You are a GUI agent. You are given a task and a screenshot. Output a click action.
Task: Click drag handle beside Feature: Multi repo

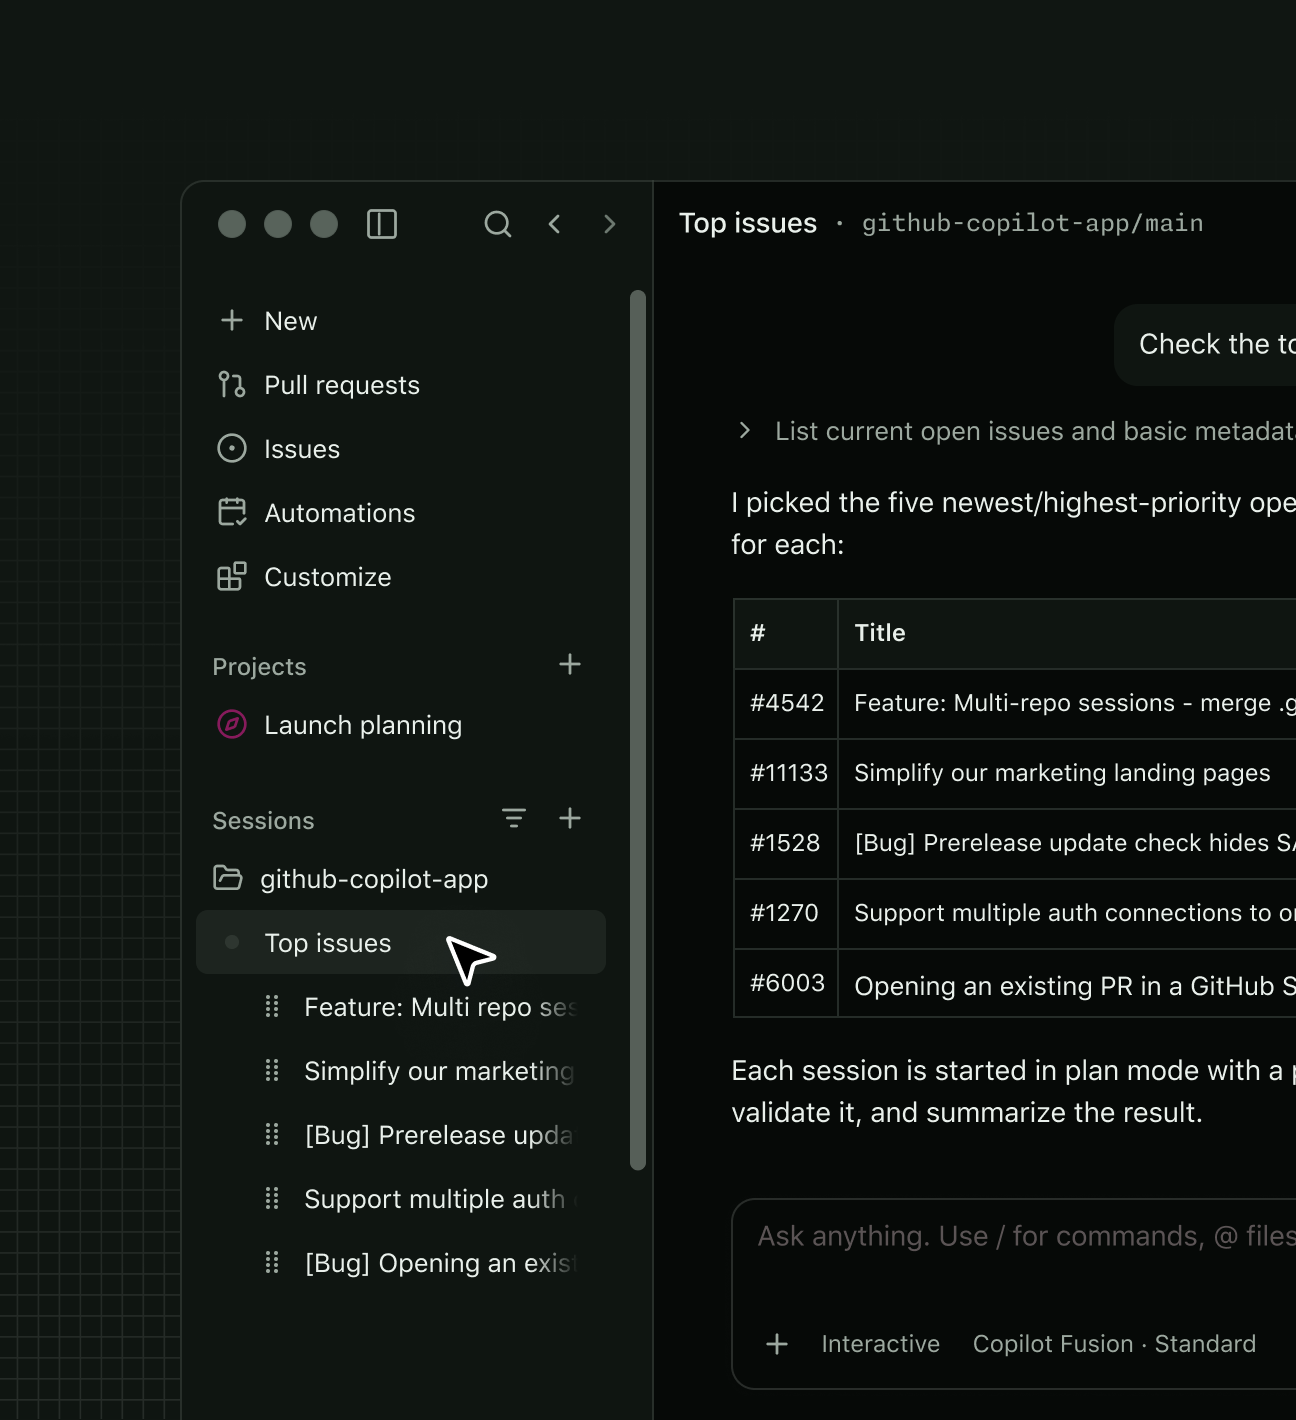[x=272, y=1006]
